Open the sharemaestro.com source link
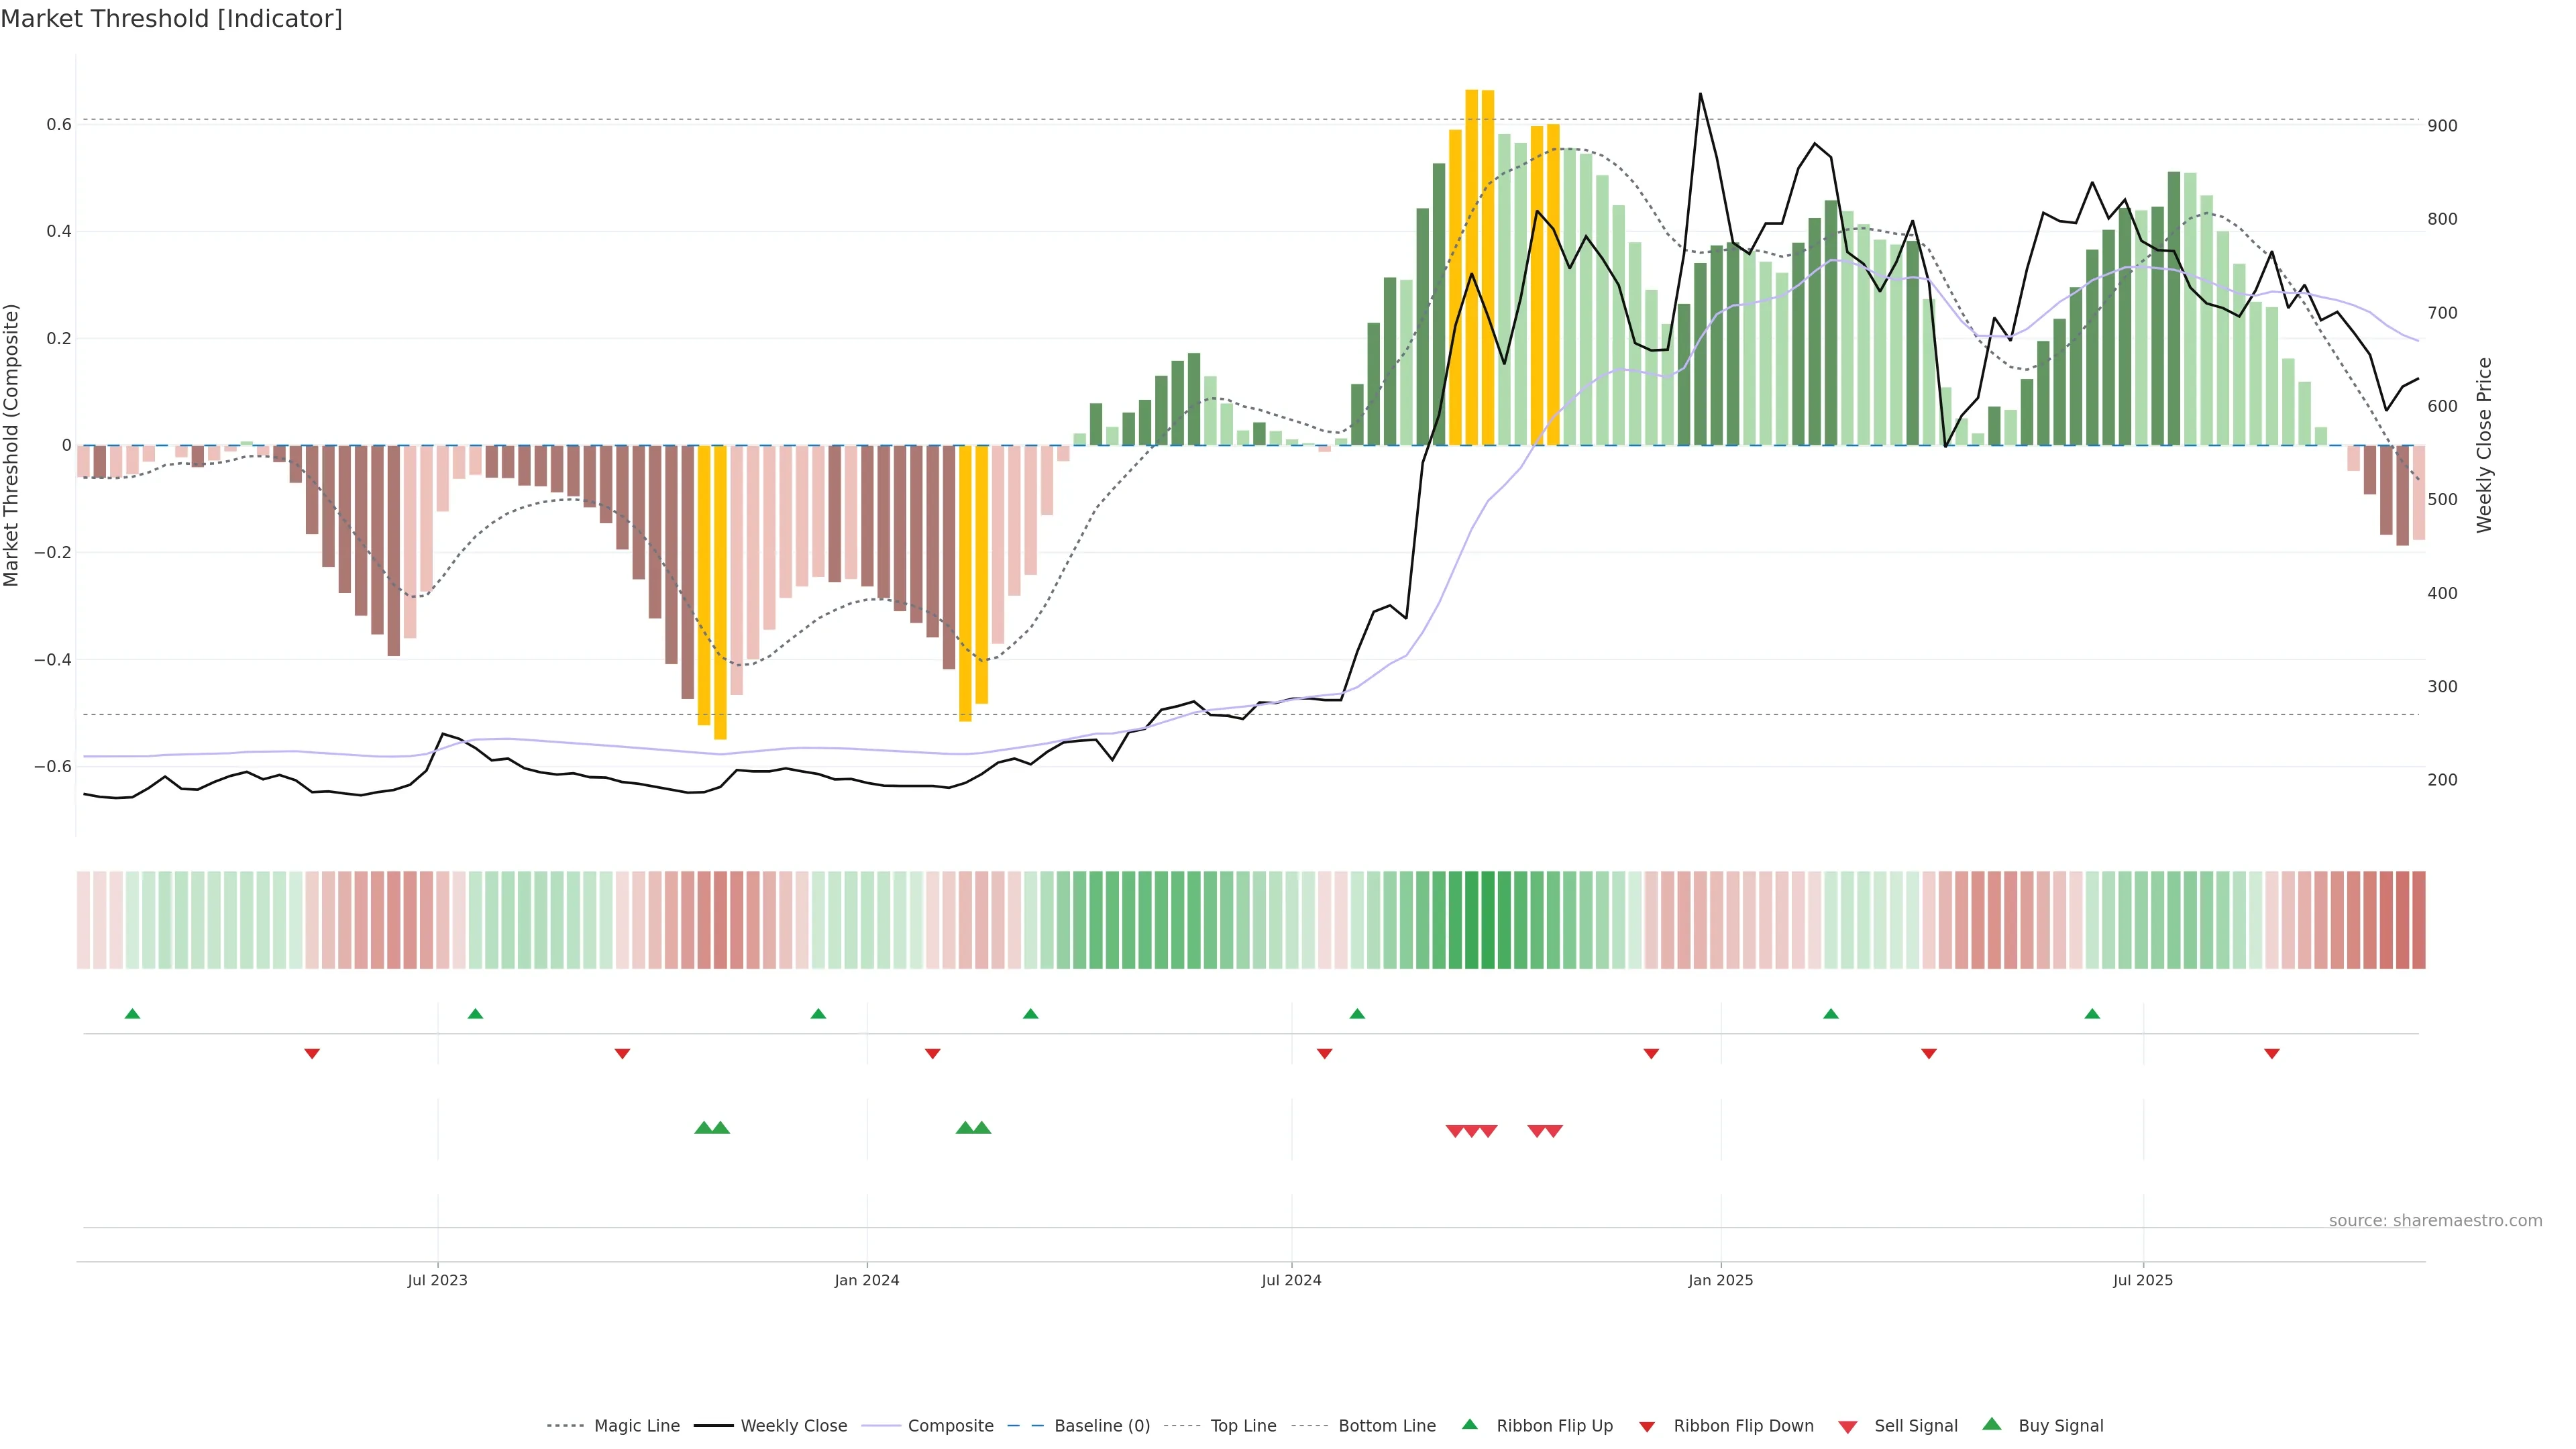2576x1449 pixels. pos(2435,1221)
